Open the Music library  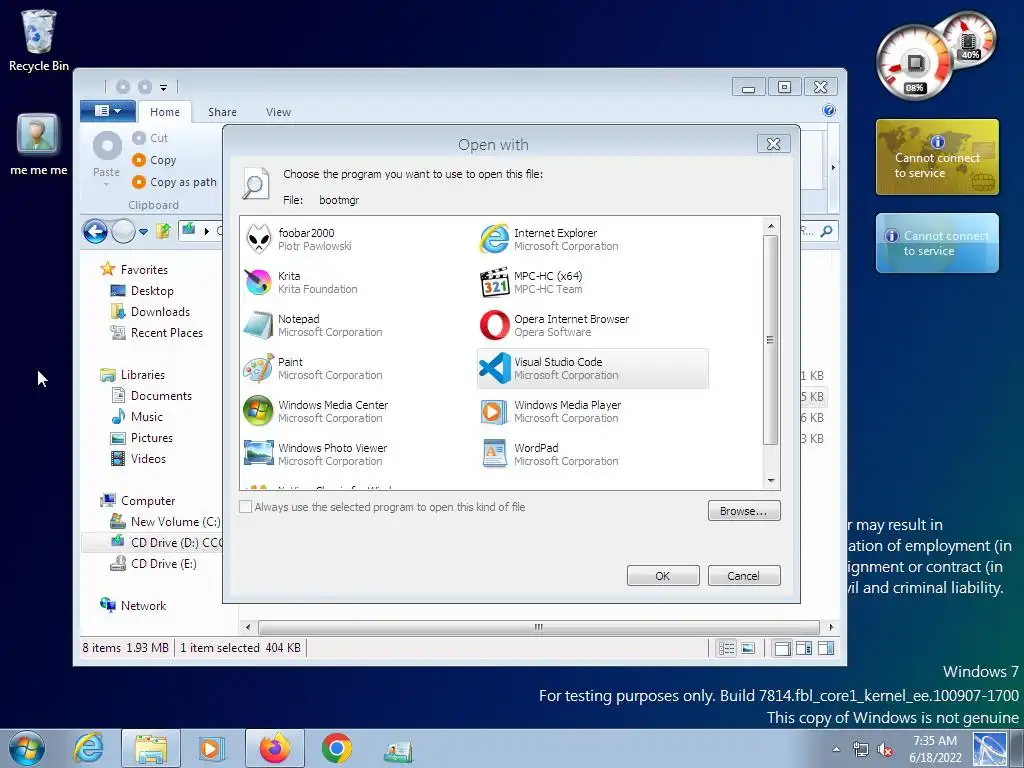tap(137, 416)
